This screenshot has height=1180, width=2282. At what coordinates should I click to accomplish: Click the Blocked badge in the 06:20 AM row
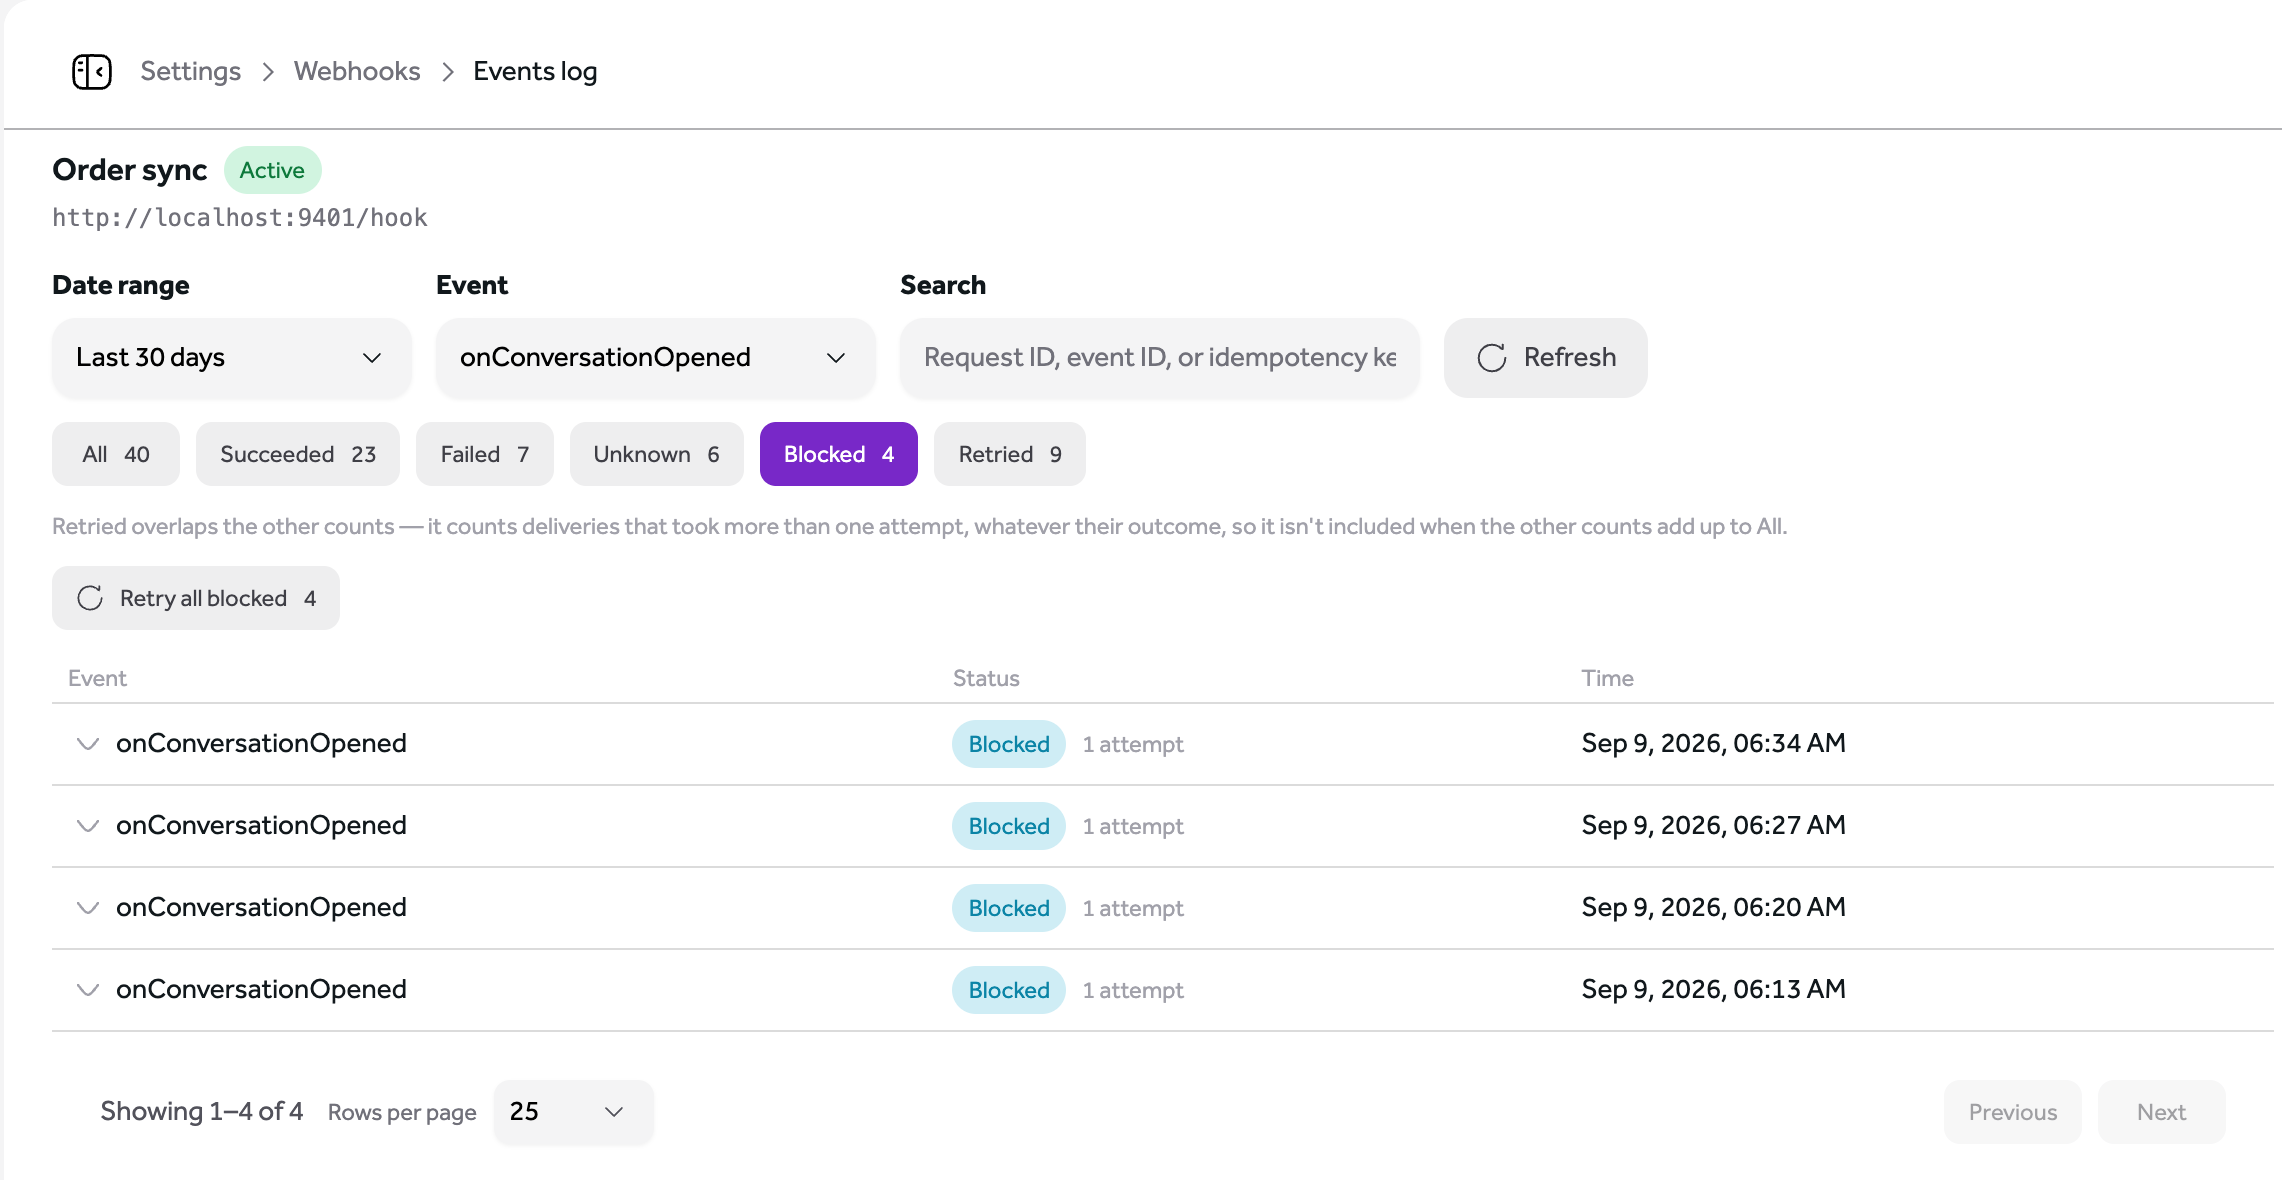[1009, 908]
